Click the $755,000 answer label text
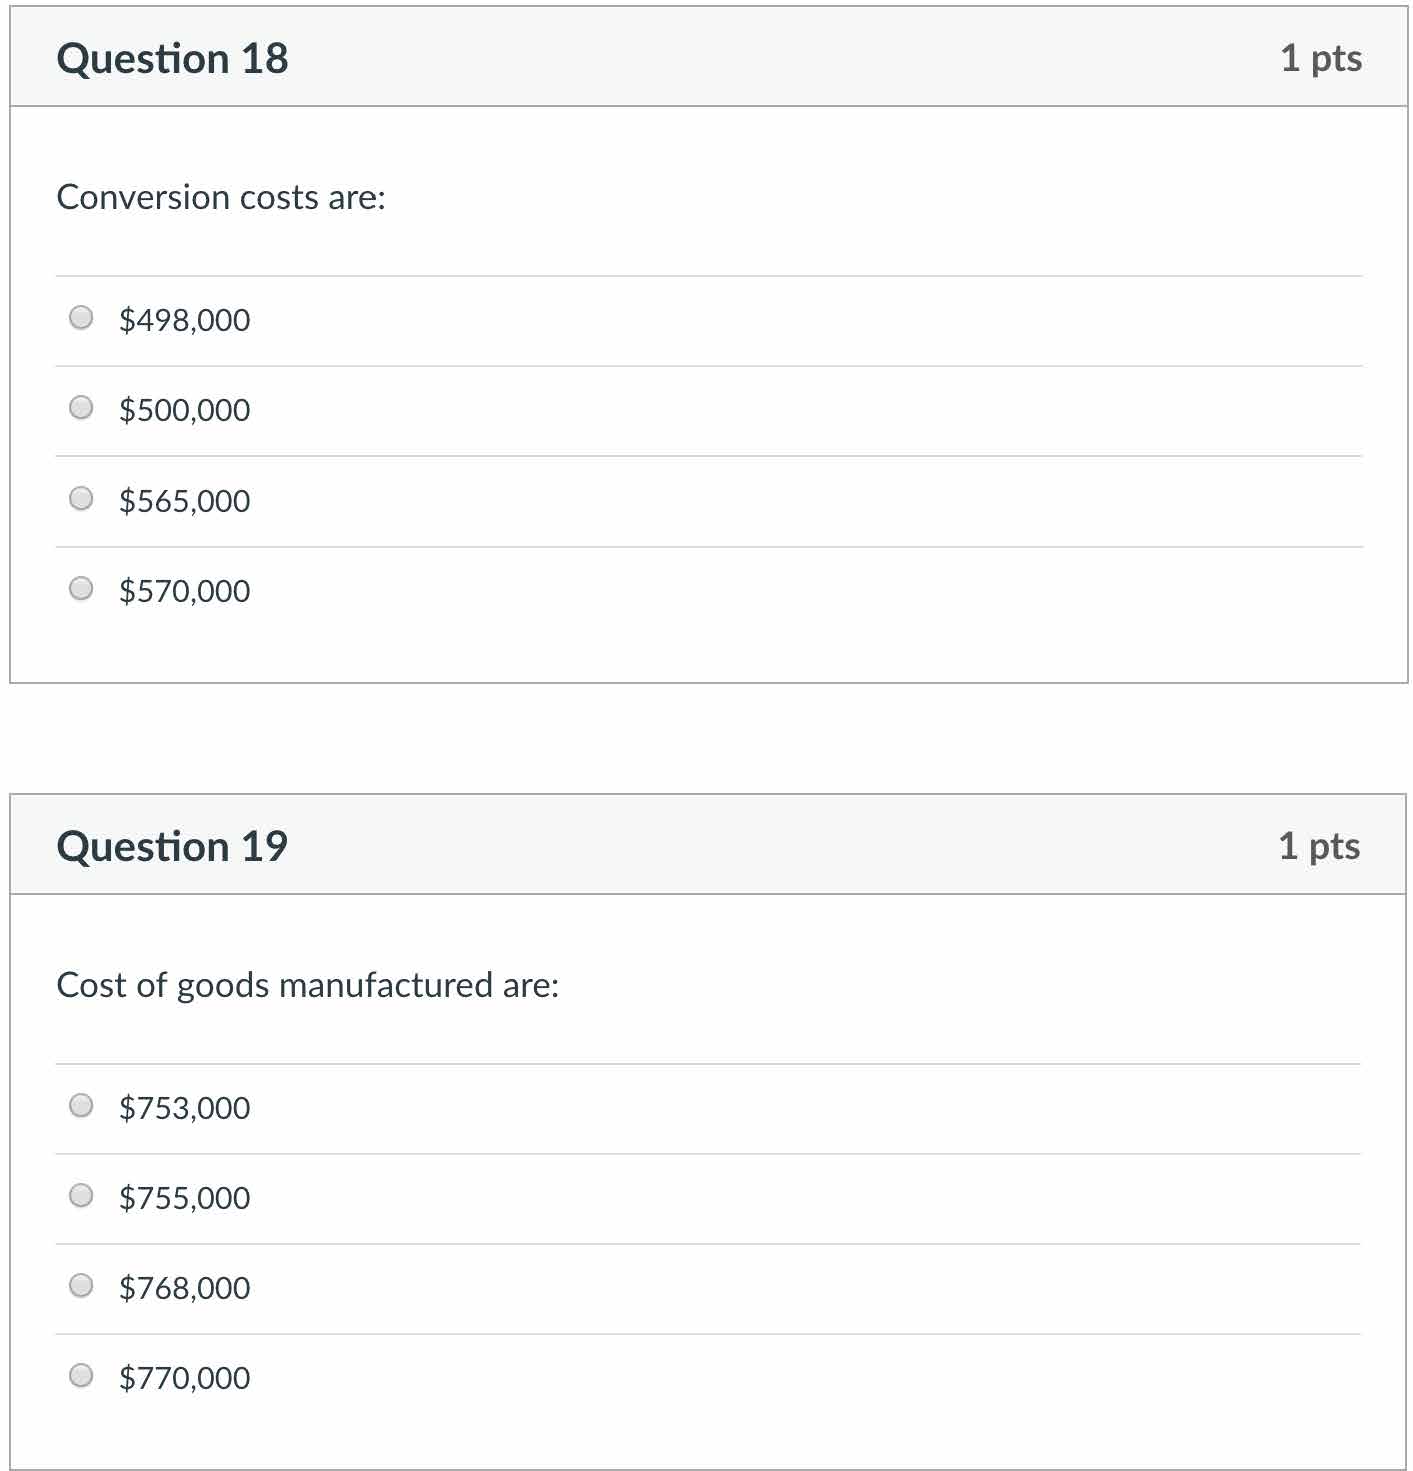 point(185,1198)
